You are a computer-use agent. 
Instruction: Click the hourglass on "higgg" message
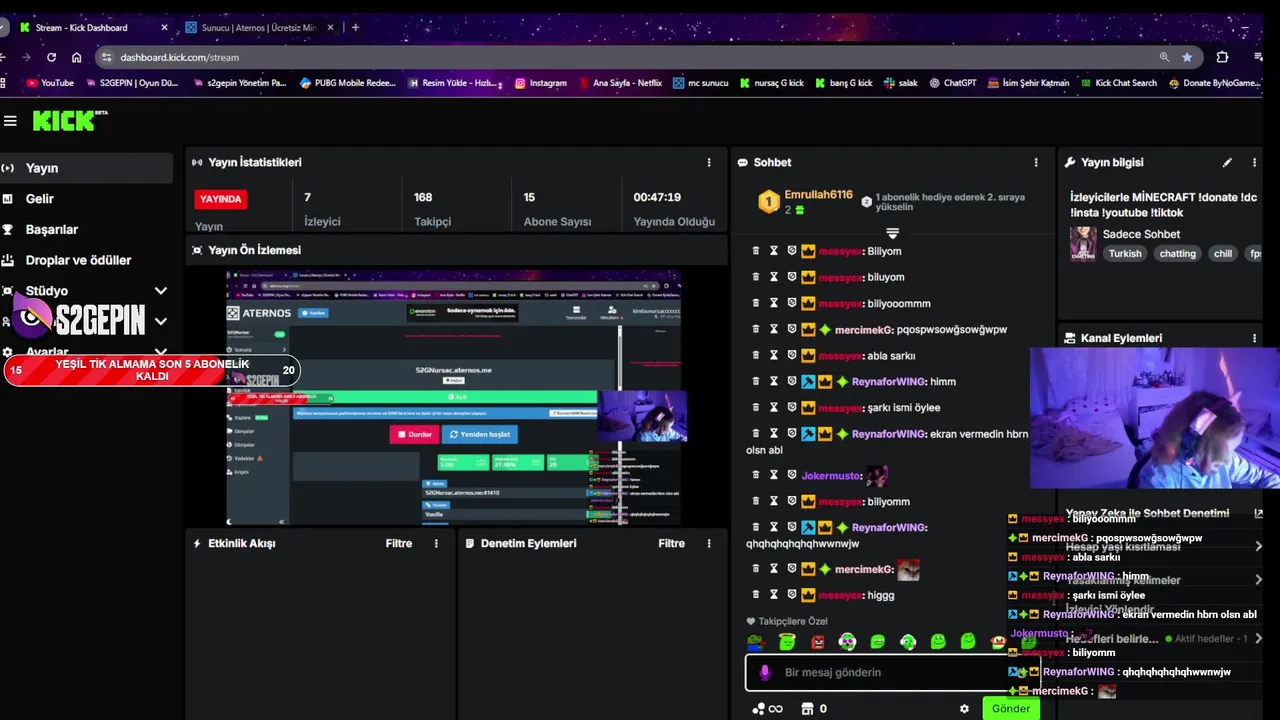point(773,594)
